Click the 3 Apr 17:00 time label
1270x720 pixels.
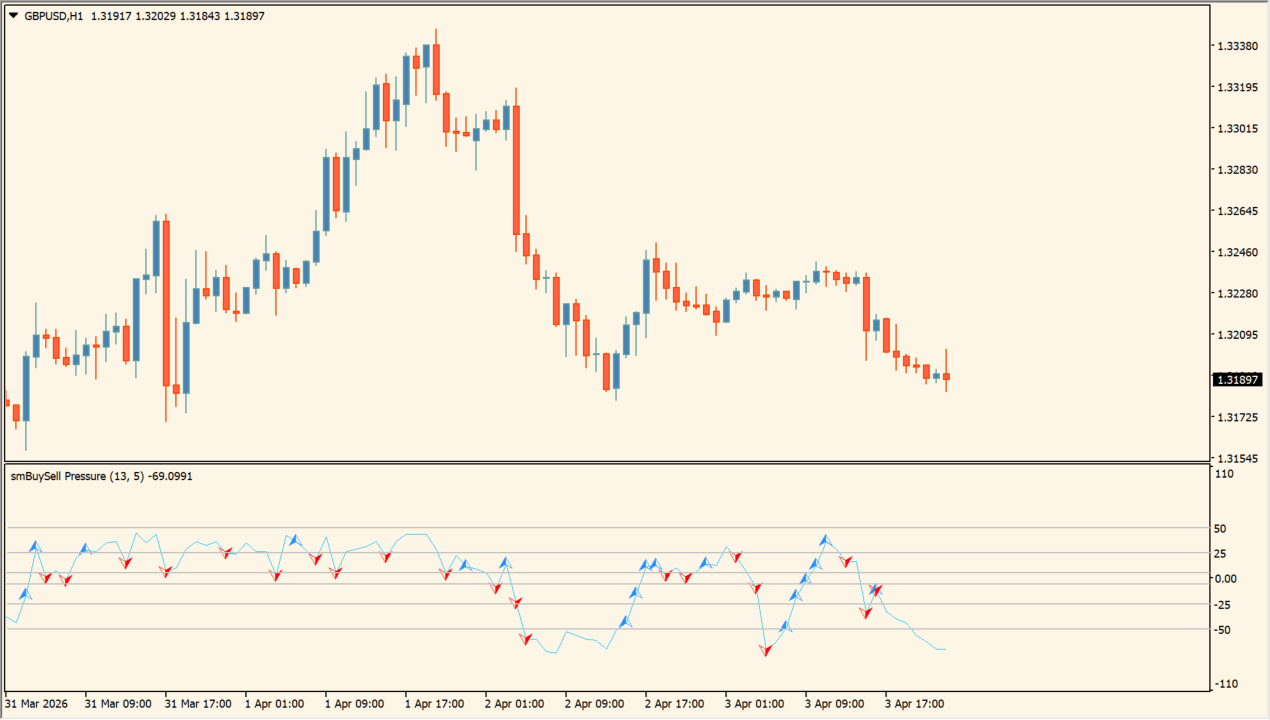tap(914, 704)
